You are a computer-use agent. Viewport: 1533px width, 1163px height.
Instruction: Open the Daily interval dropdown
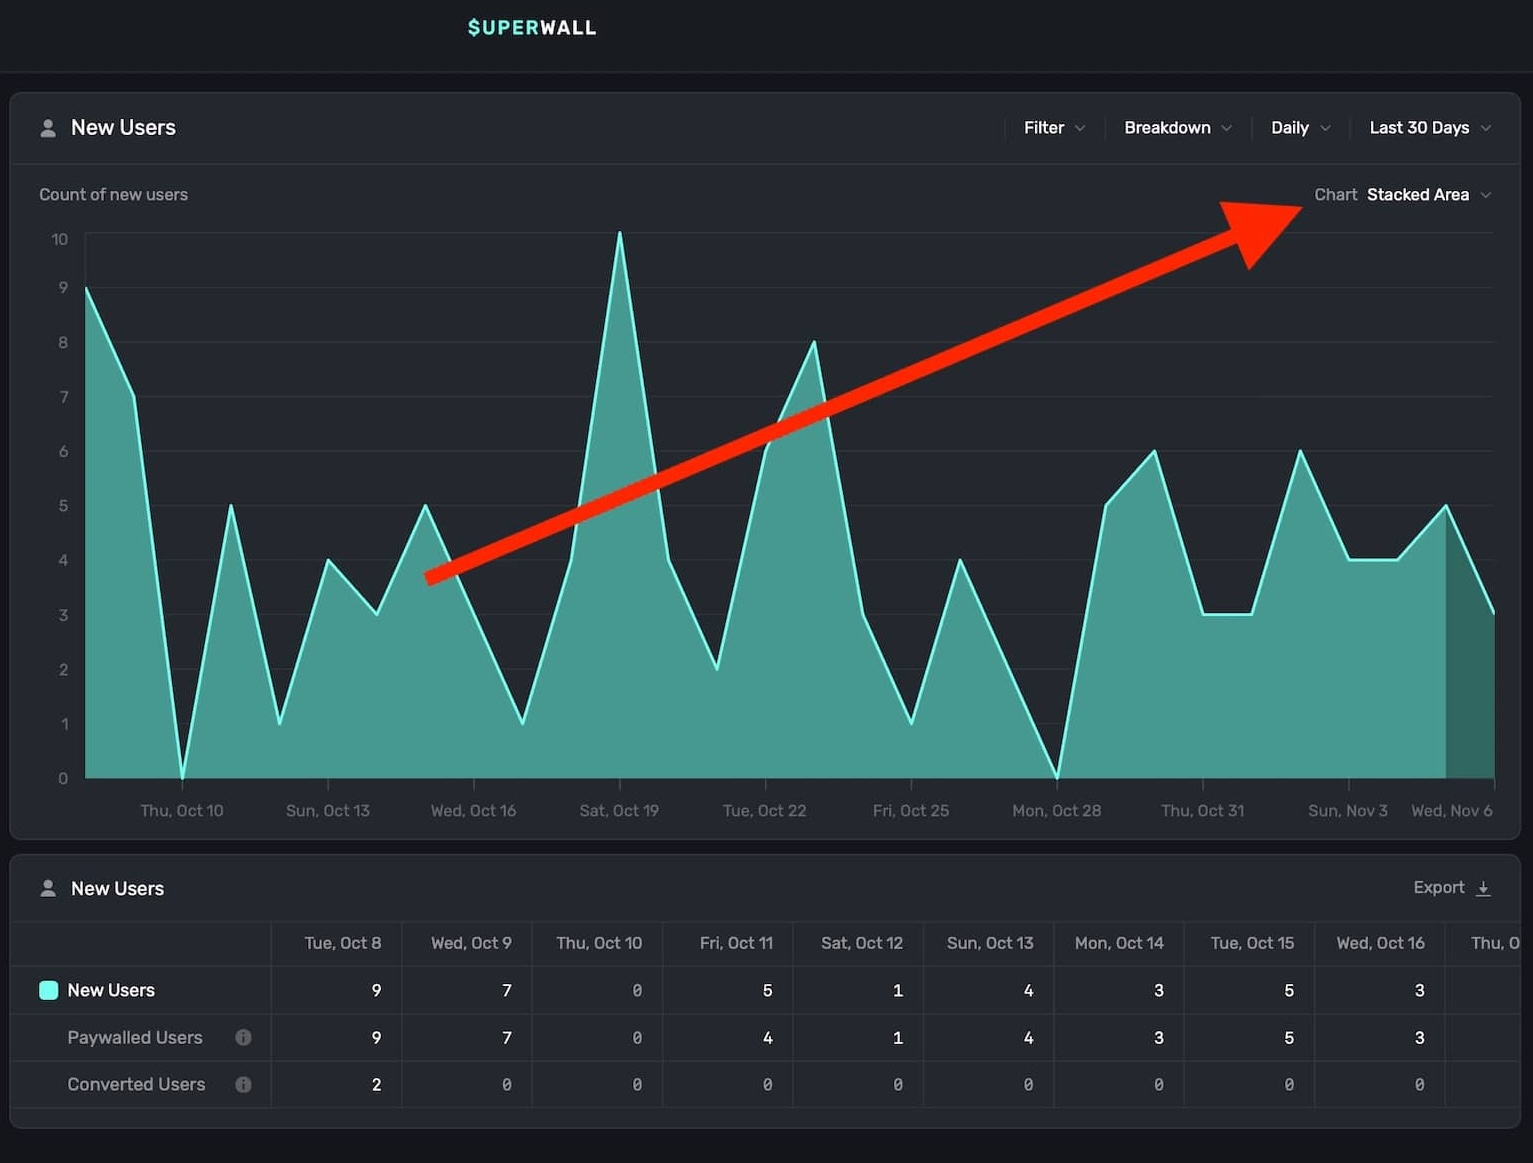[x=1299, y=128]
